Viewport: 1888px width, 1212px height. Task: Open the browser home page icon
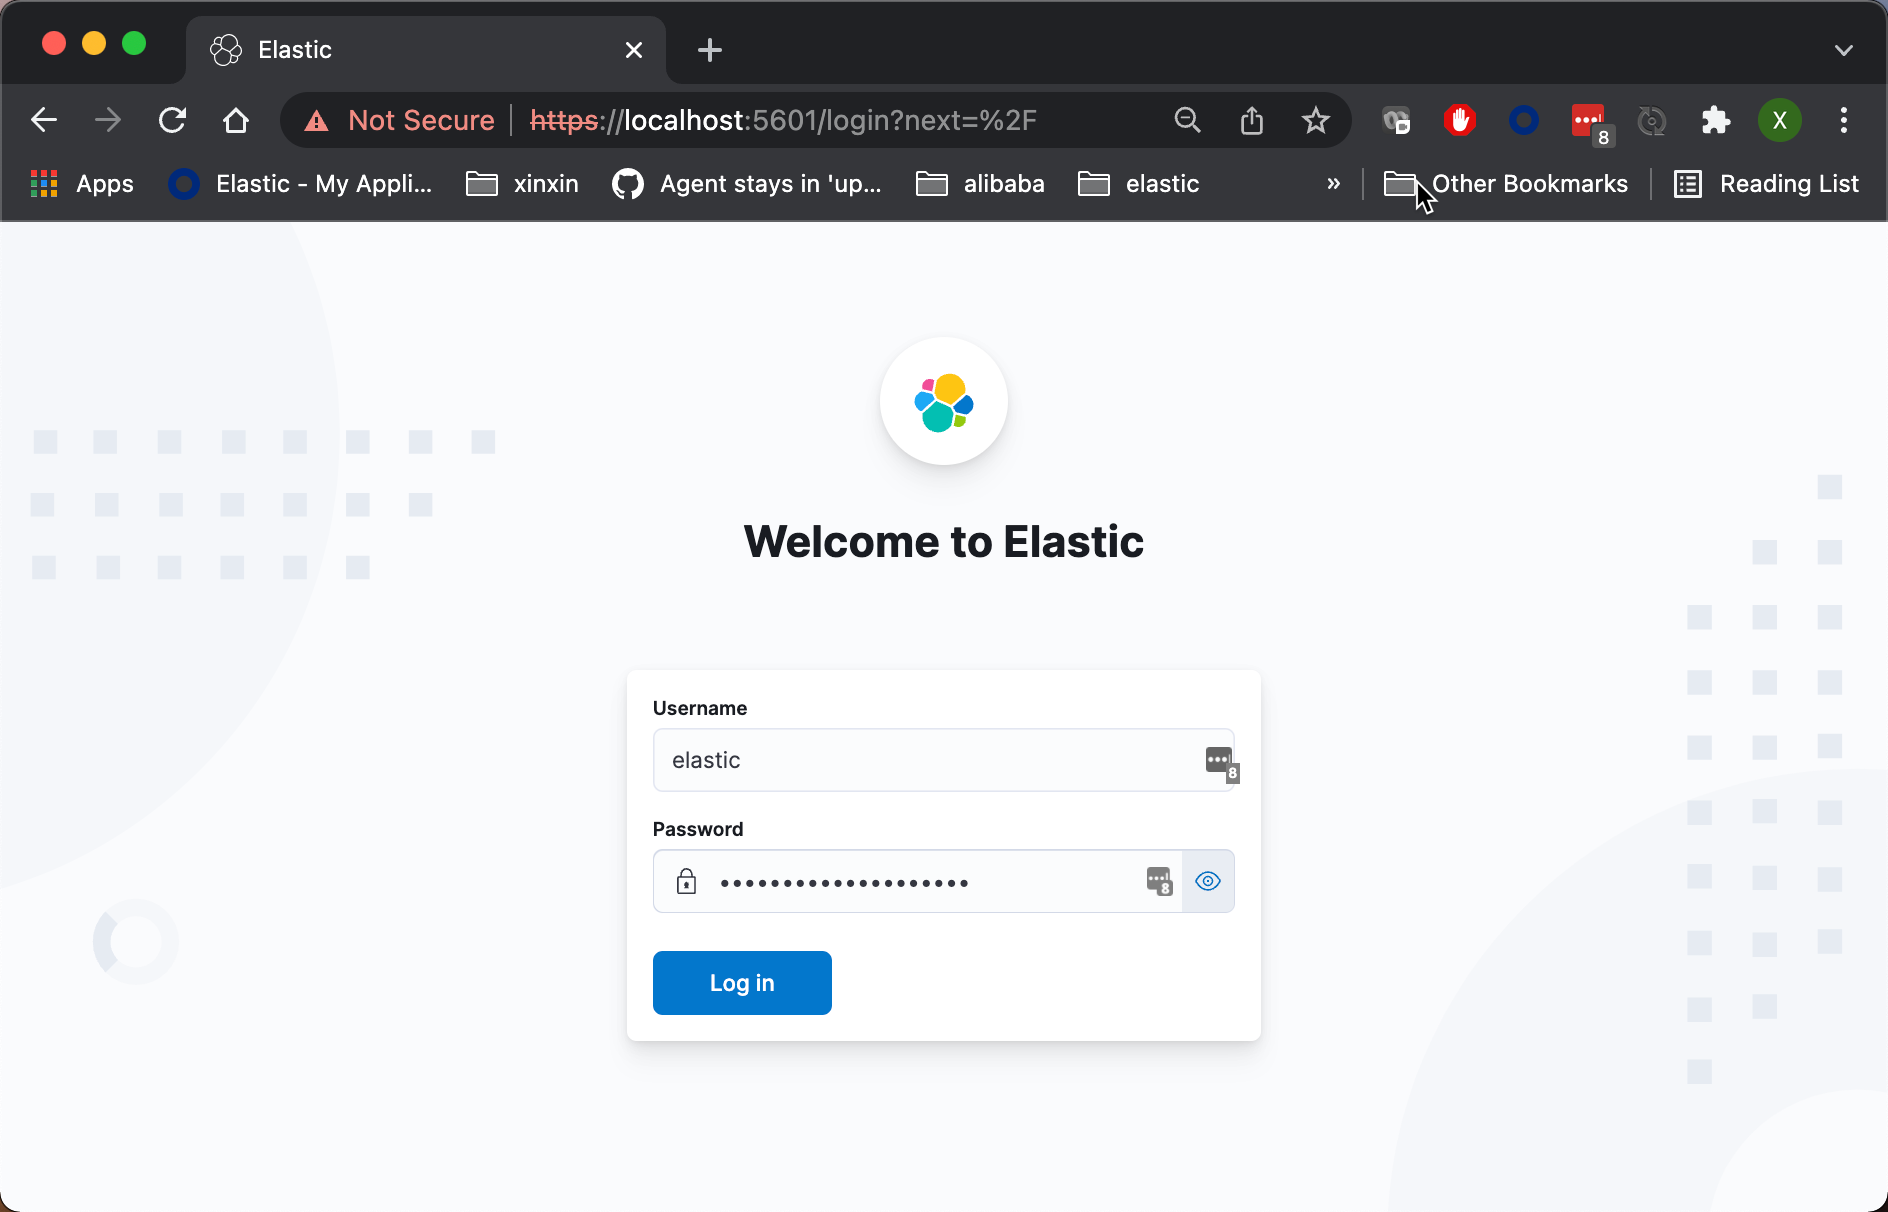(236, 120)
